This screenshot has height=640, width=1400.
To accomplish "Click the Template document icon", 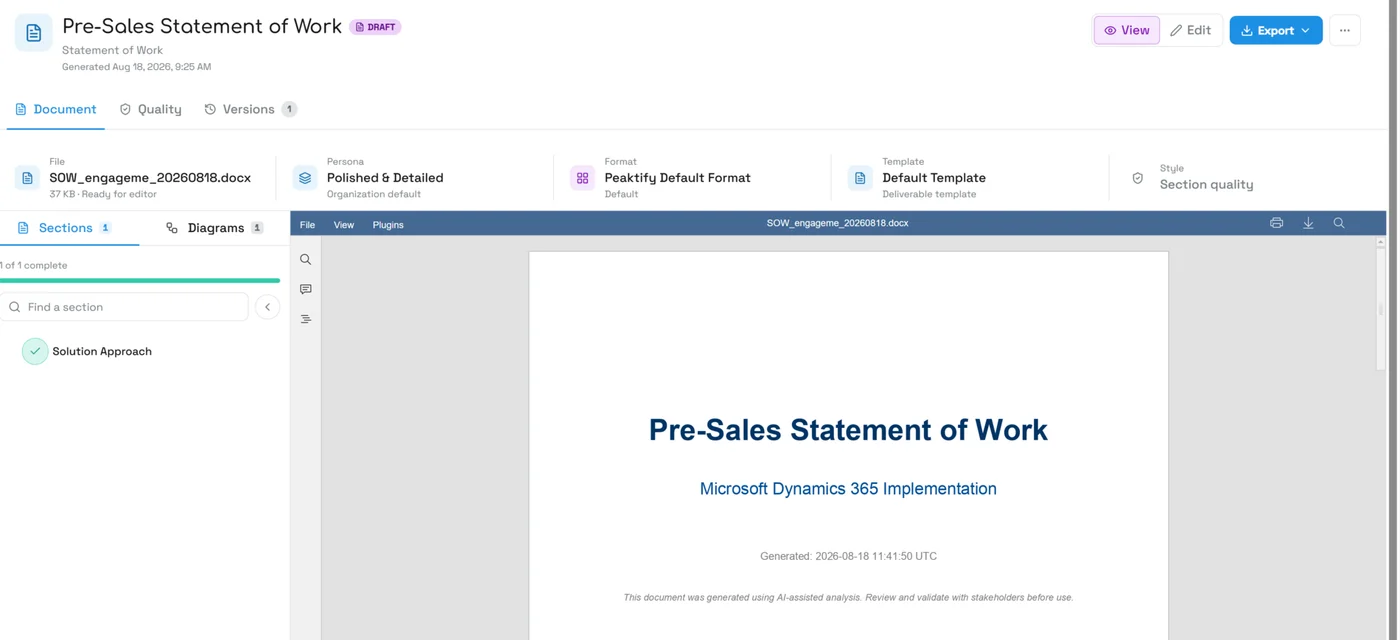I will coord(860,178).
